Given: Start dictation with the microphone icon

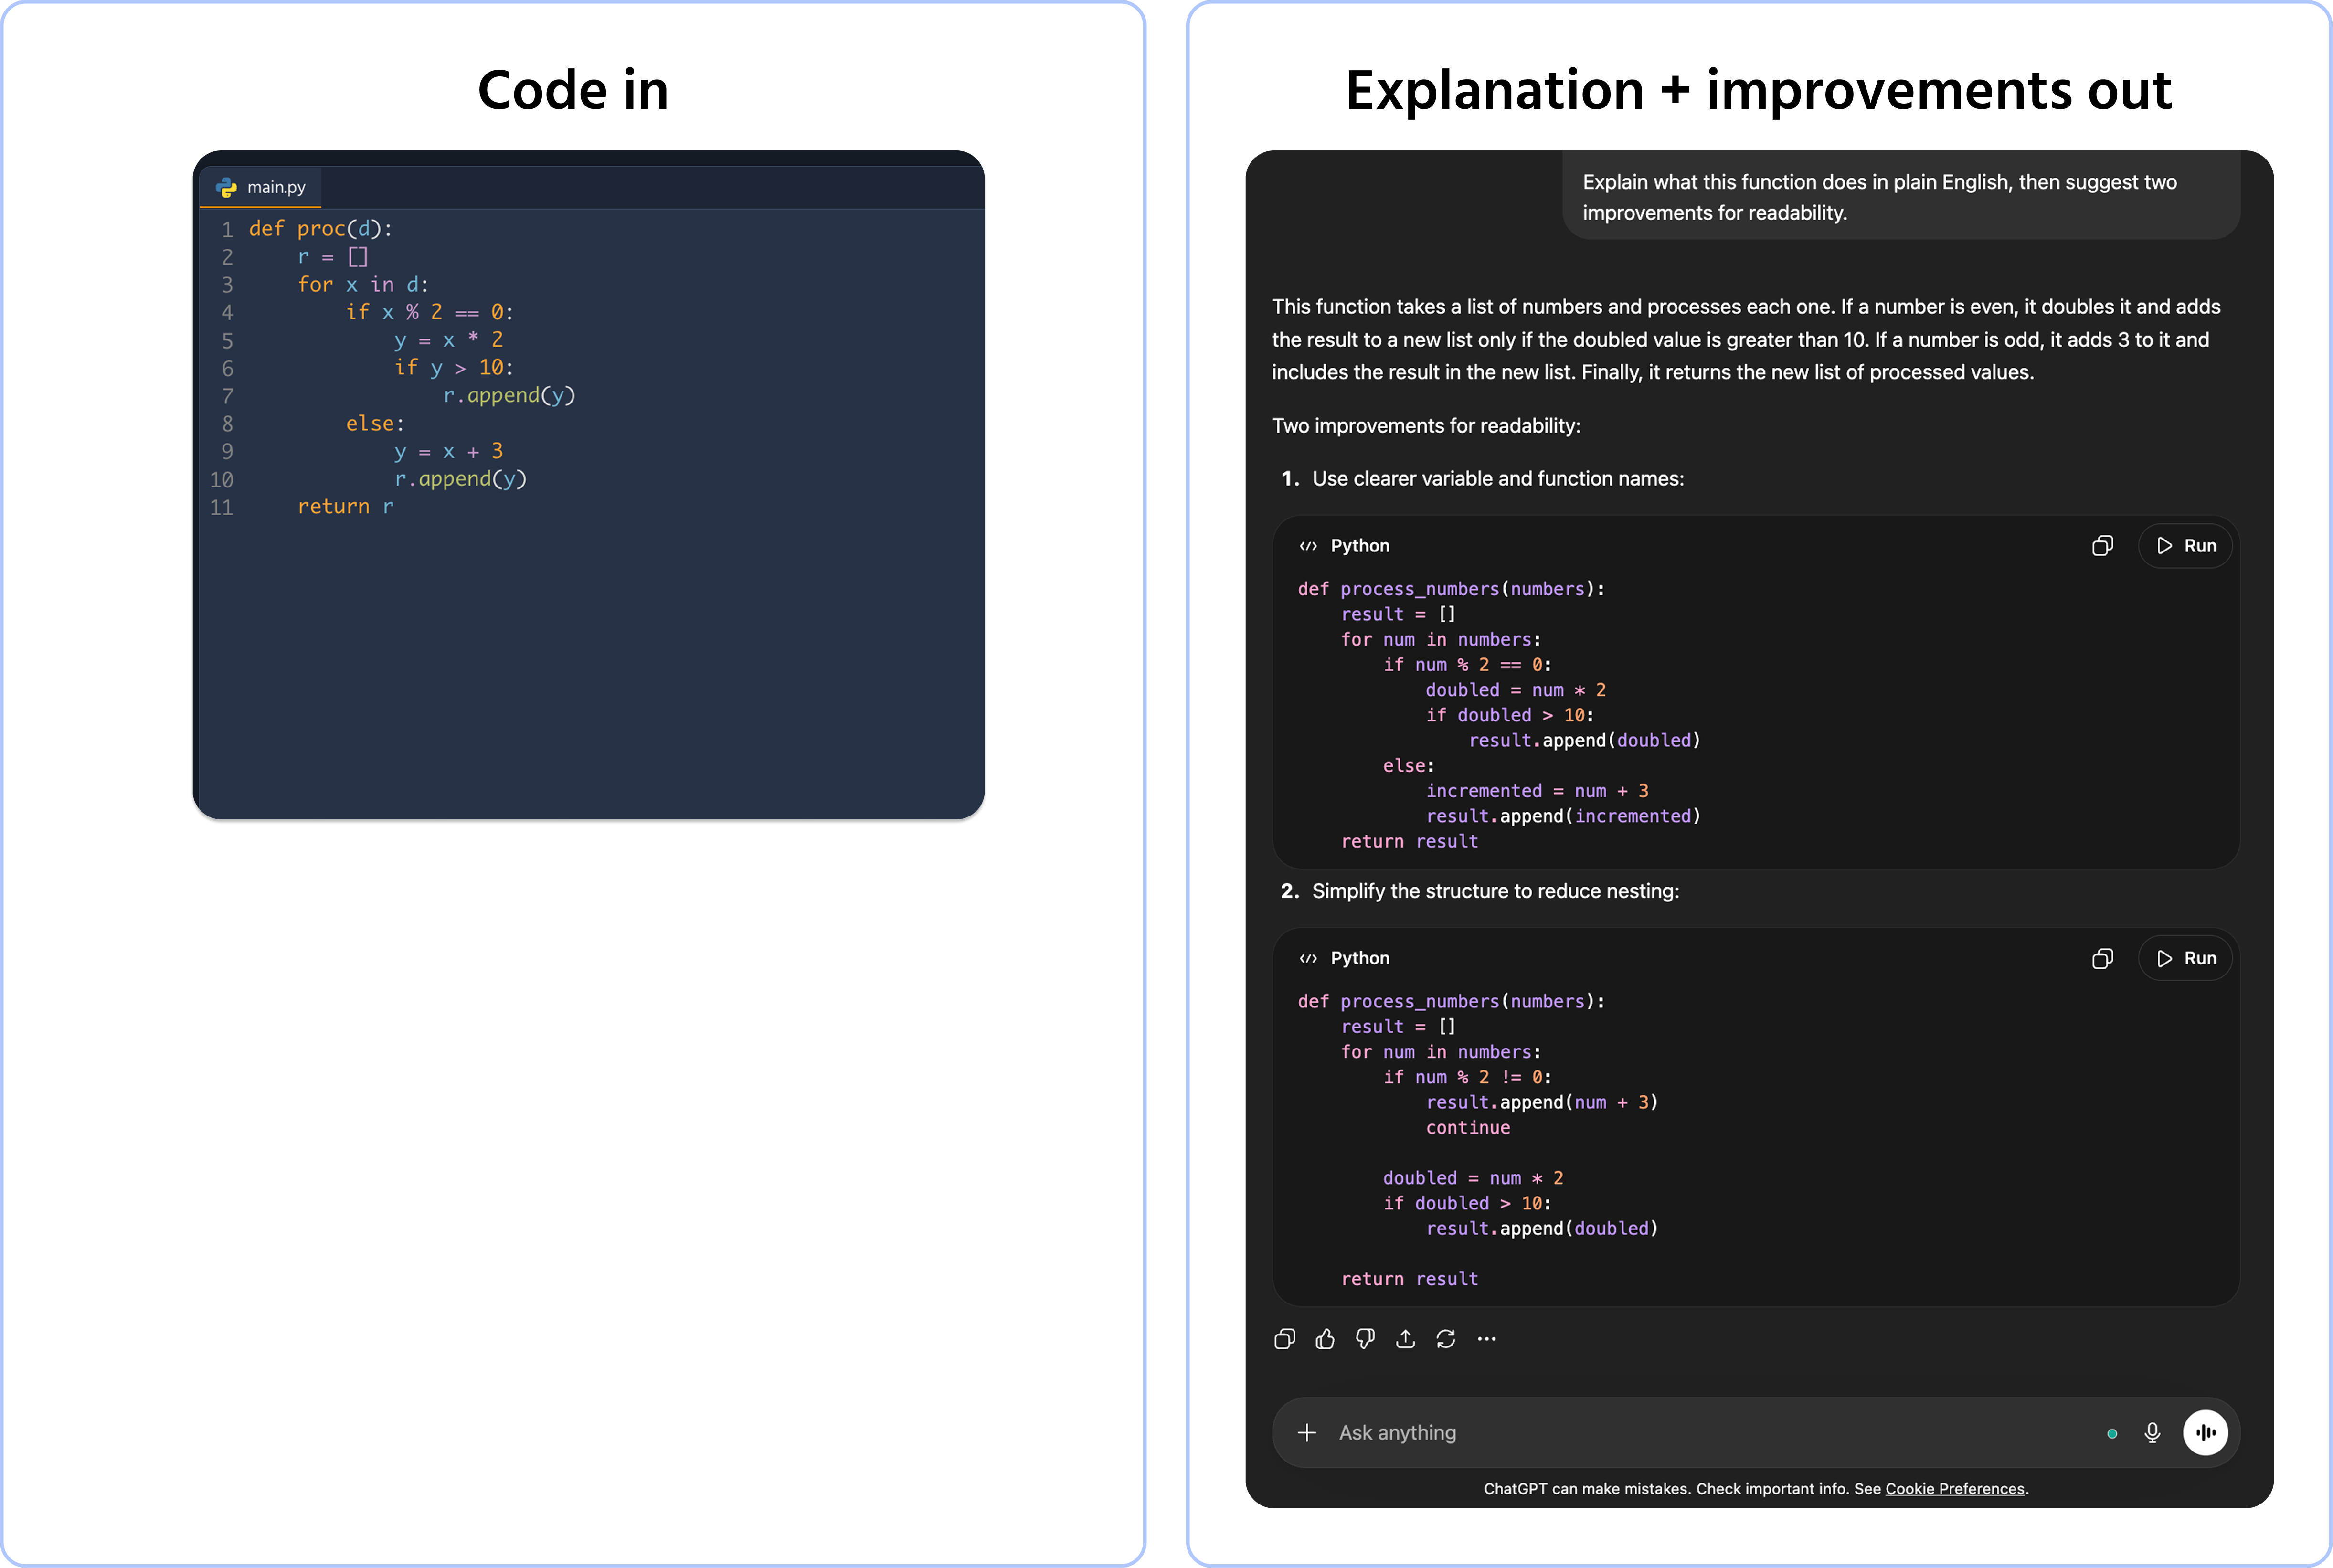Looking at the screenshot, I should 2153,1433.
